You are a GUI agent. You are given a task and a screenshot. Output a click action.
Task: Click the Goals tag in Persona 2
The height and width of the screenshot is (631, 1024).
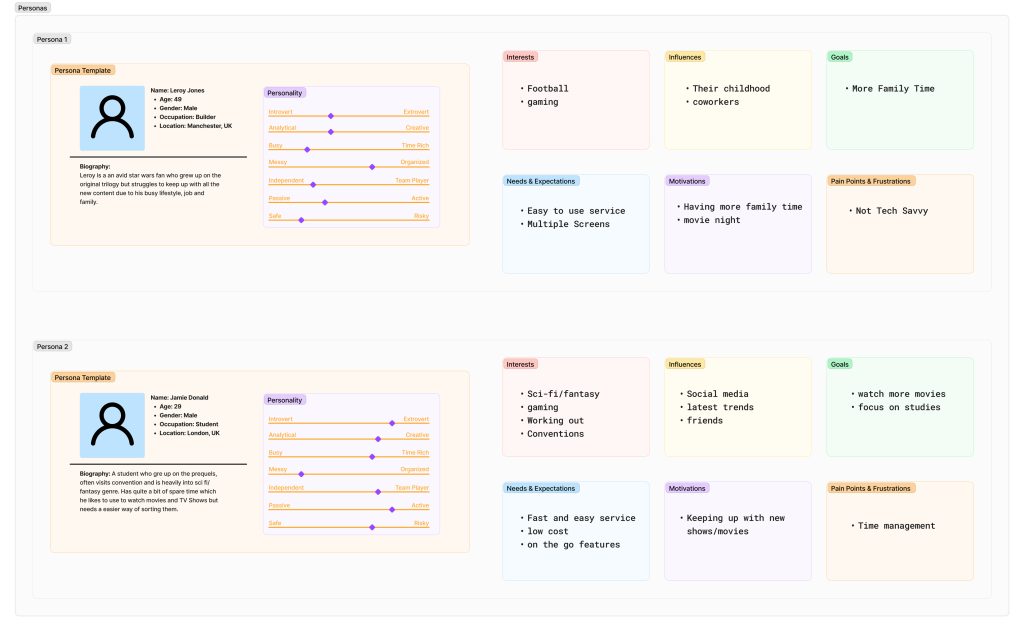pyautogui.click(x=840, y=364)
